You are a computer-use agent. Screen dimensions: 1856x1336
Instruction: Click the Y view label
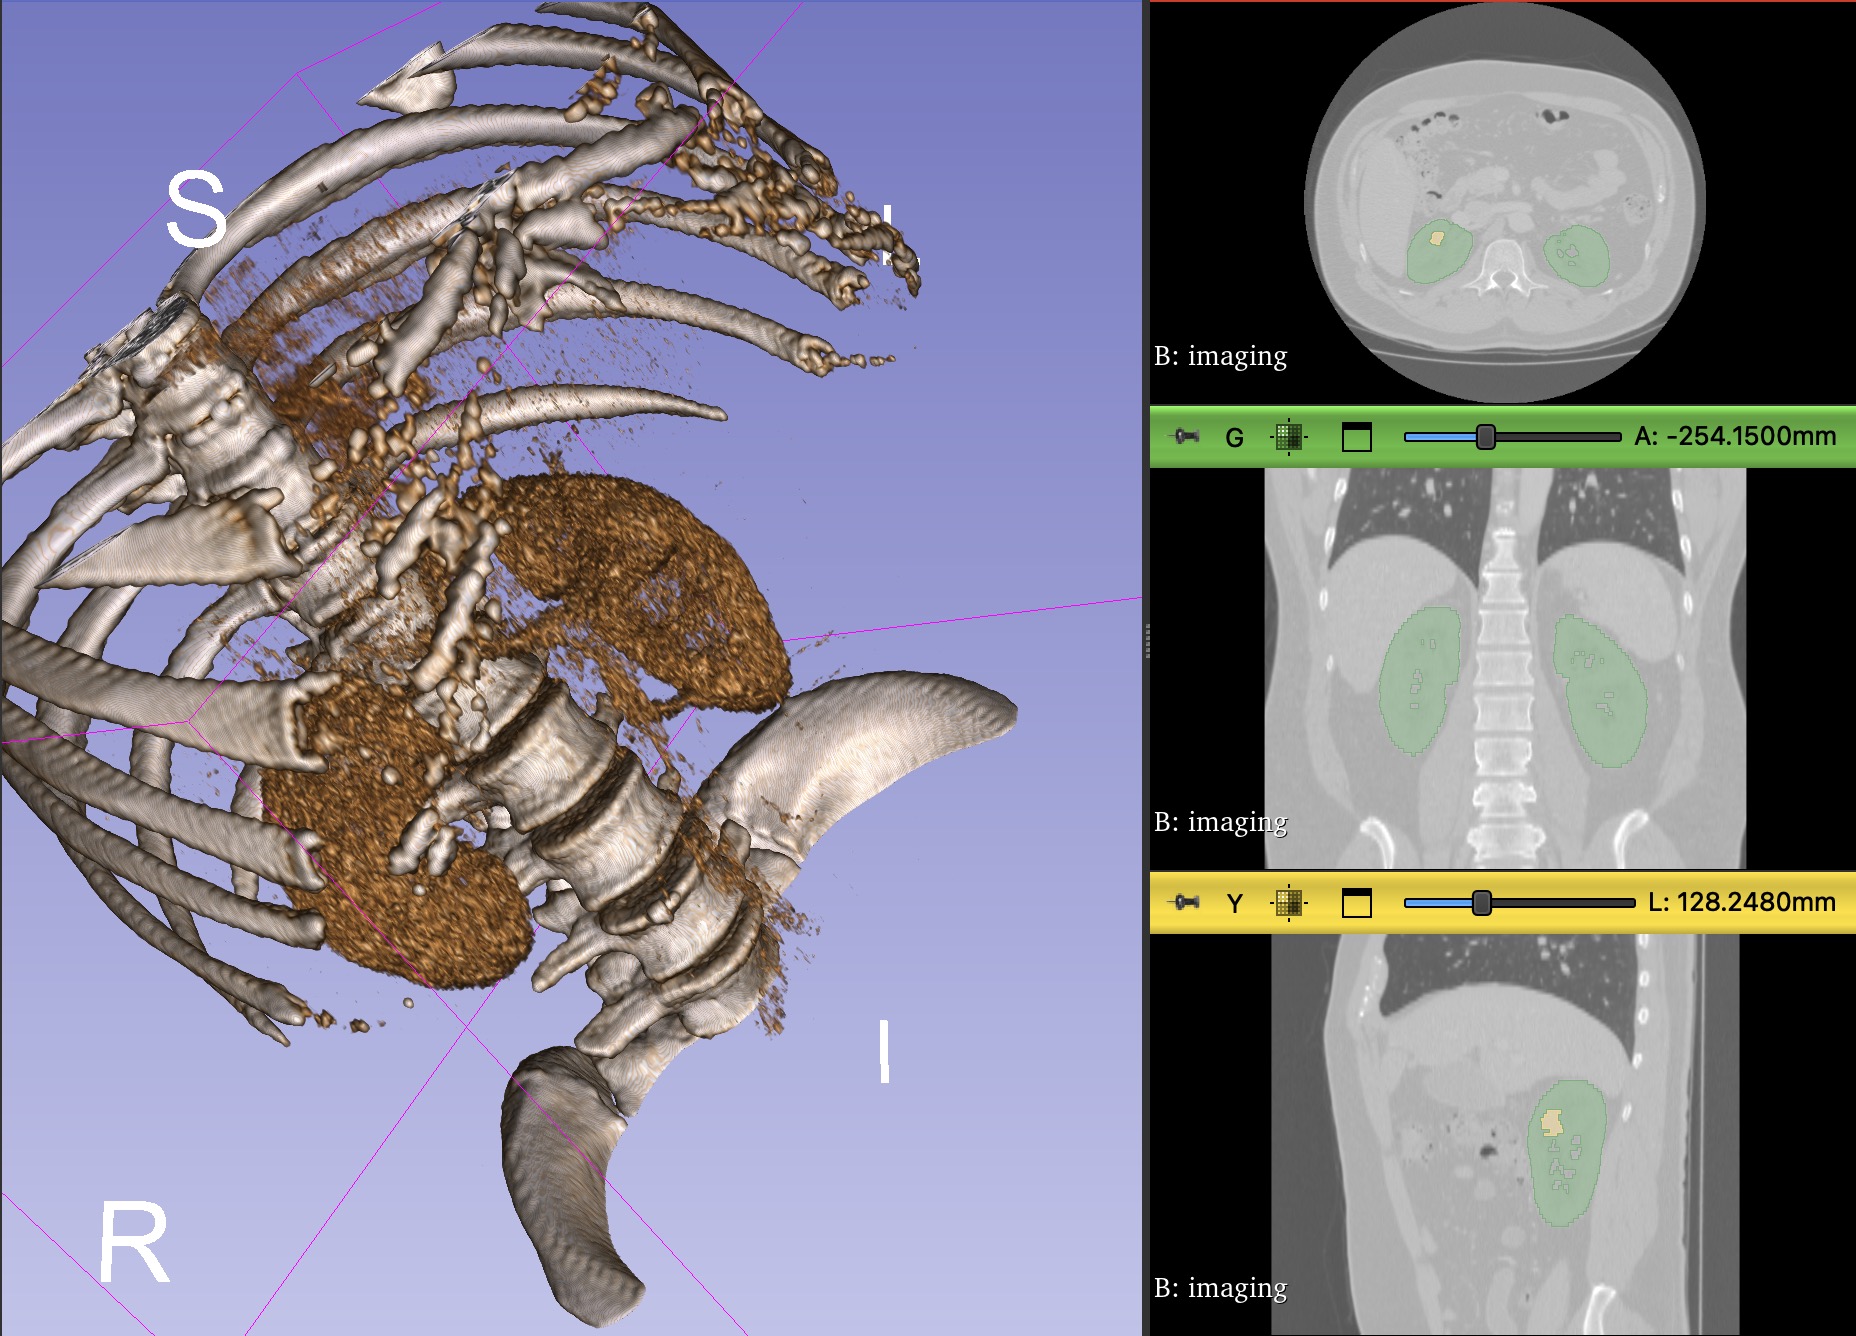[1234, 903]
